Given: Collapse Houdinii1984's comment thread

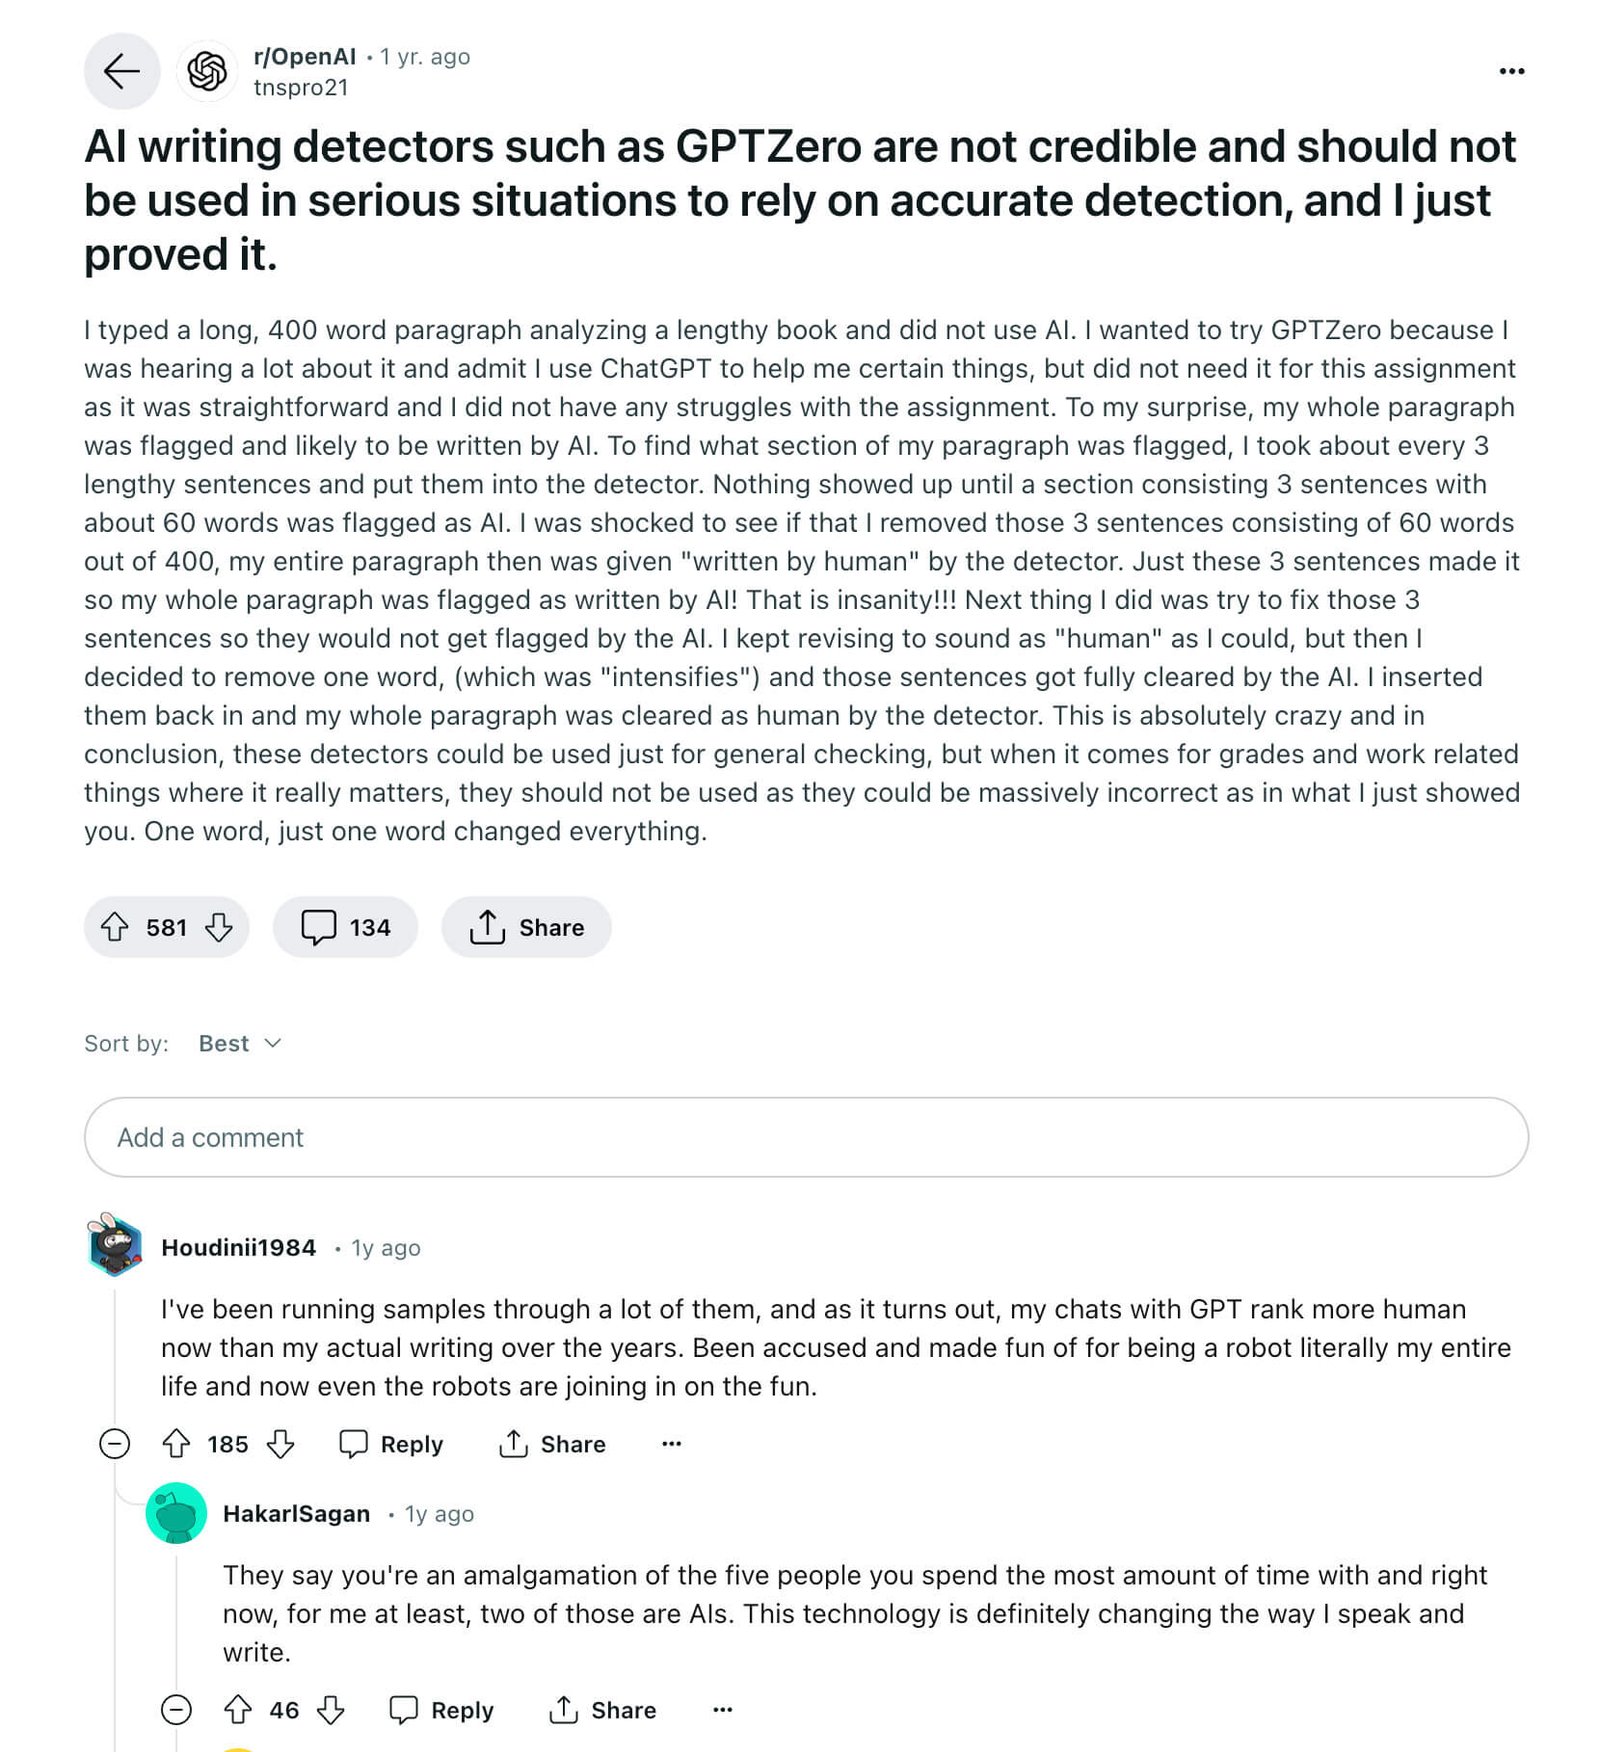Looking at the screenshot, I should click(116, 1443).
